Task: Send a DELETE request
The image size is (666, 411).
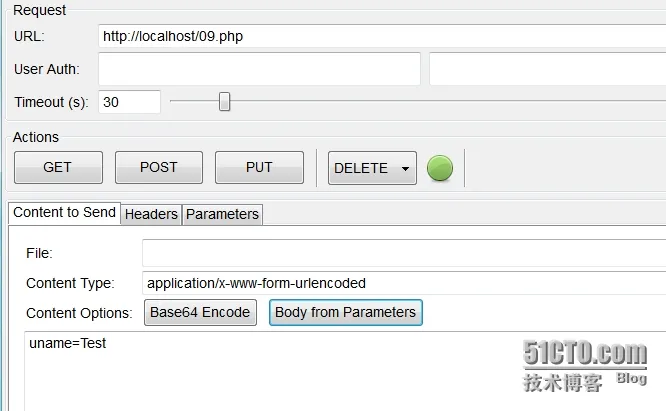Action: tap(361, 168)
